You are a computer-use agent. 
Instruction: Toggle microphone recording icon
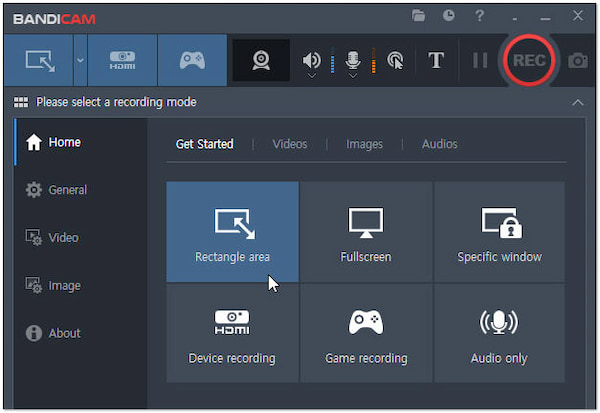pyautogui.click(x=353, y=60)
